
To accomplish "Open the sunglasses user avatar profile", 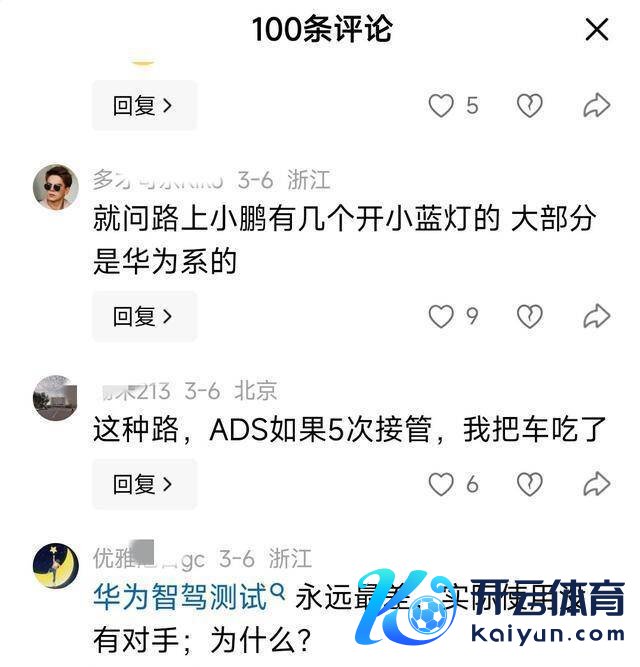I will (56, 187).
